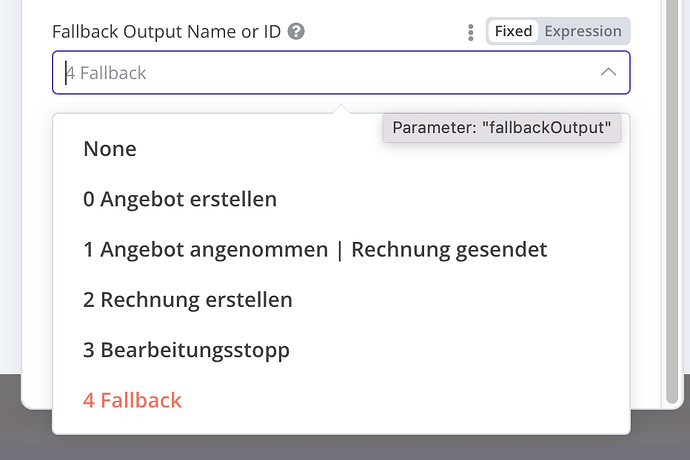Switch parameter mode to Fixed
This screenshot has width=690, height=460.
(x=513, y=31)
